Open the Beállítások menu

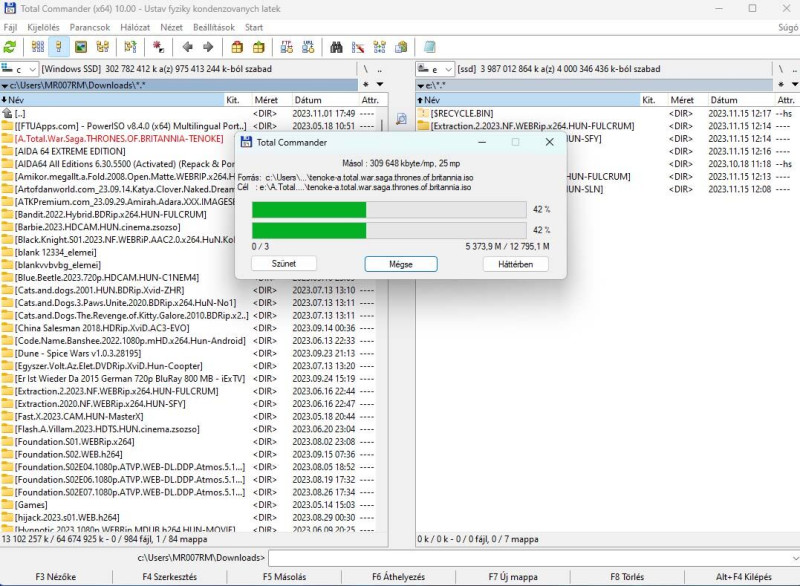(x=214, y=28)
